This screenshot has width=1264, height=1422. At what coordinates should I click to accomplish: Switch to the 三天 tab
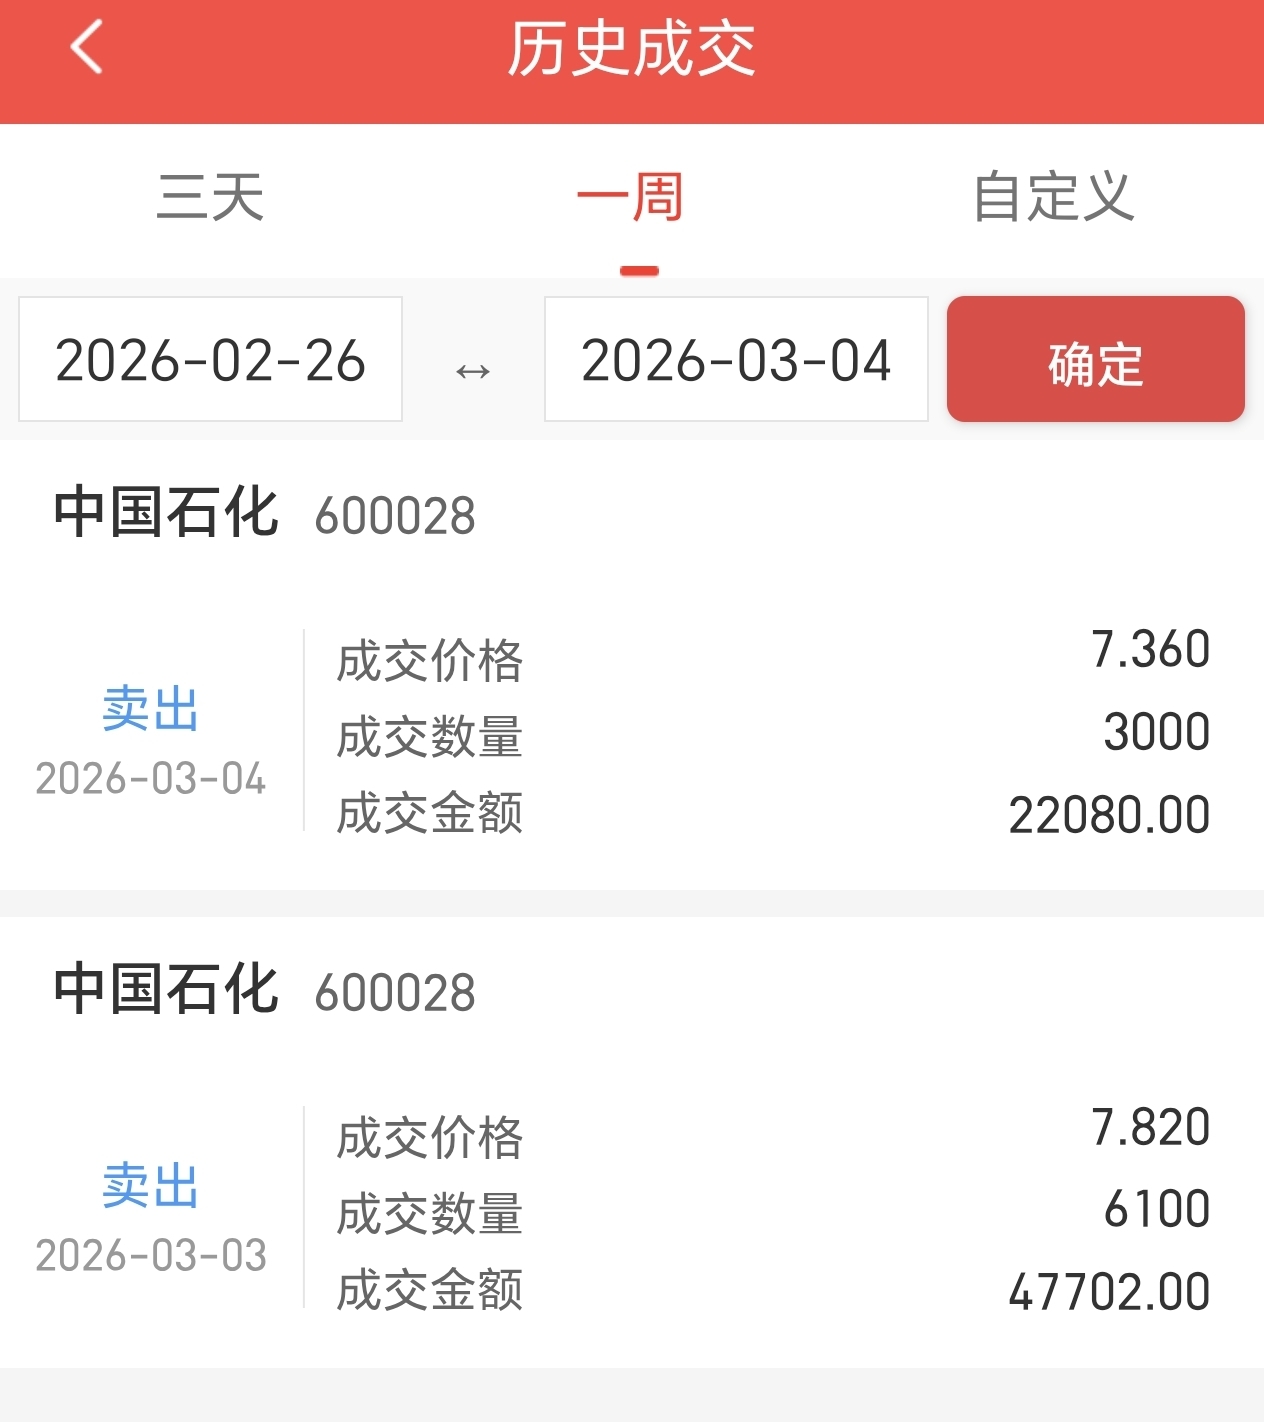coord(211,197)
